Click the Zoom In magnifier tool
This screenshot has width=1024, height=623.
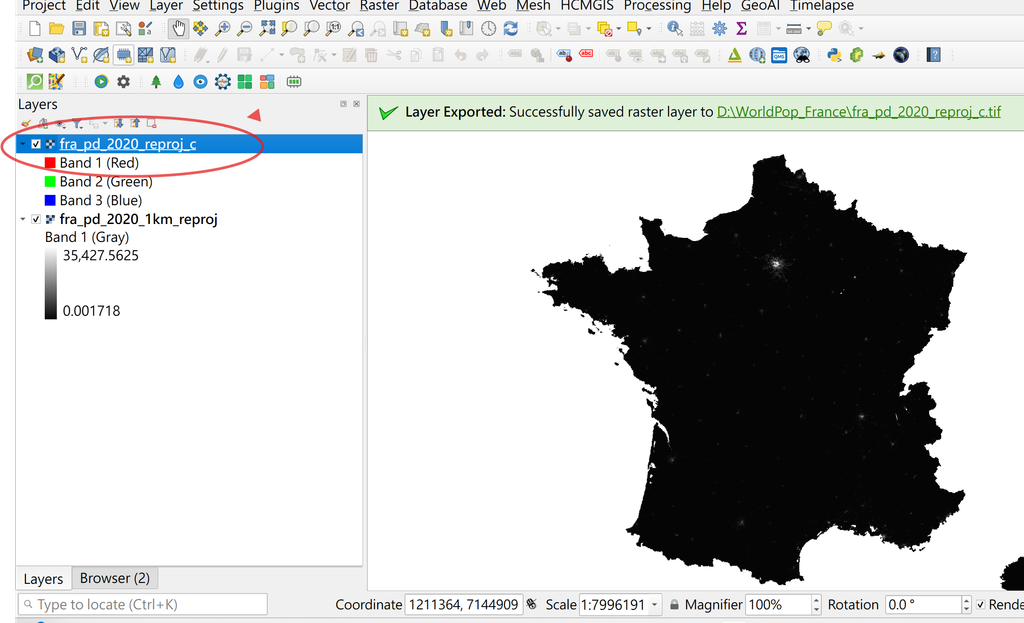pos(223,29)
